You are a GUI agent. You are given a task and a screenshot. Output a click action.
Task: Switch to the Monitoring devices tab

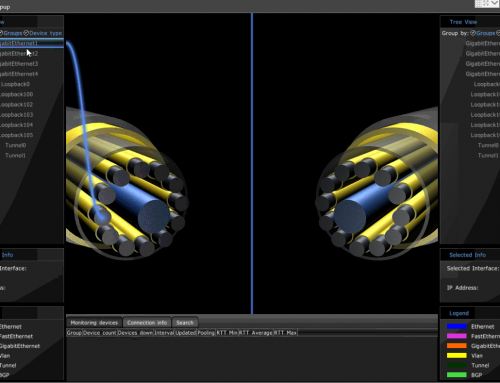pos(94,322)
